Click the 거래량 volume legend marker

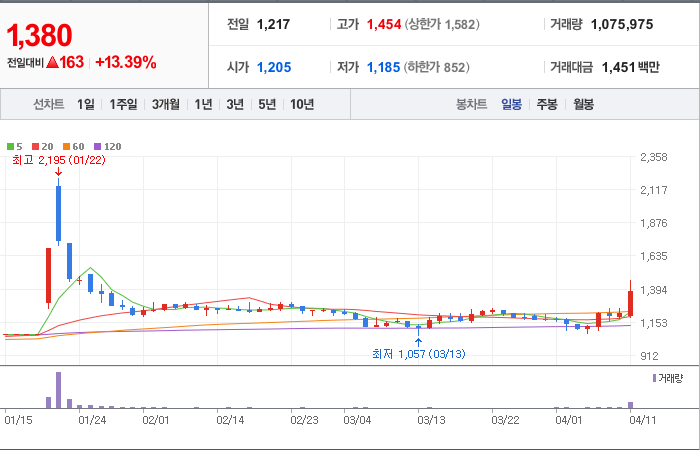[x=654, y=379]
